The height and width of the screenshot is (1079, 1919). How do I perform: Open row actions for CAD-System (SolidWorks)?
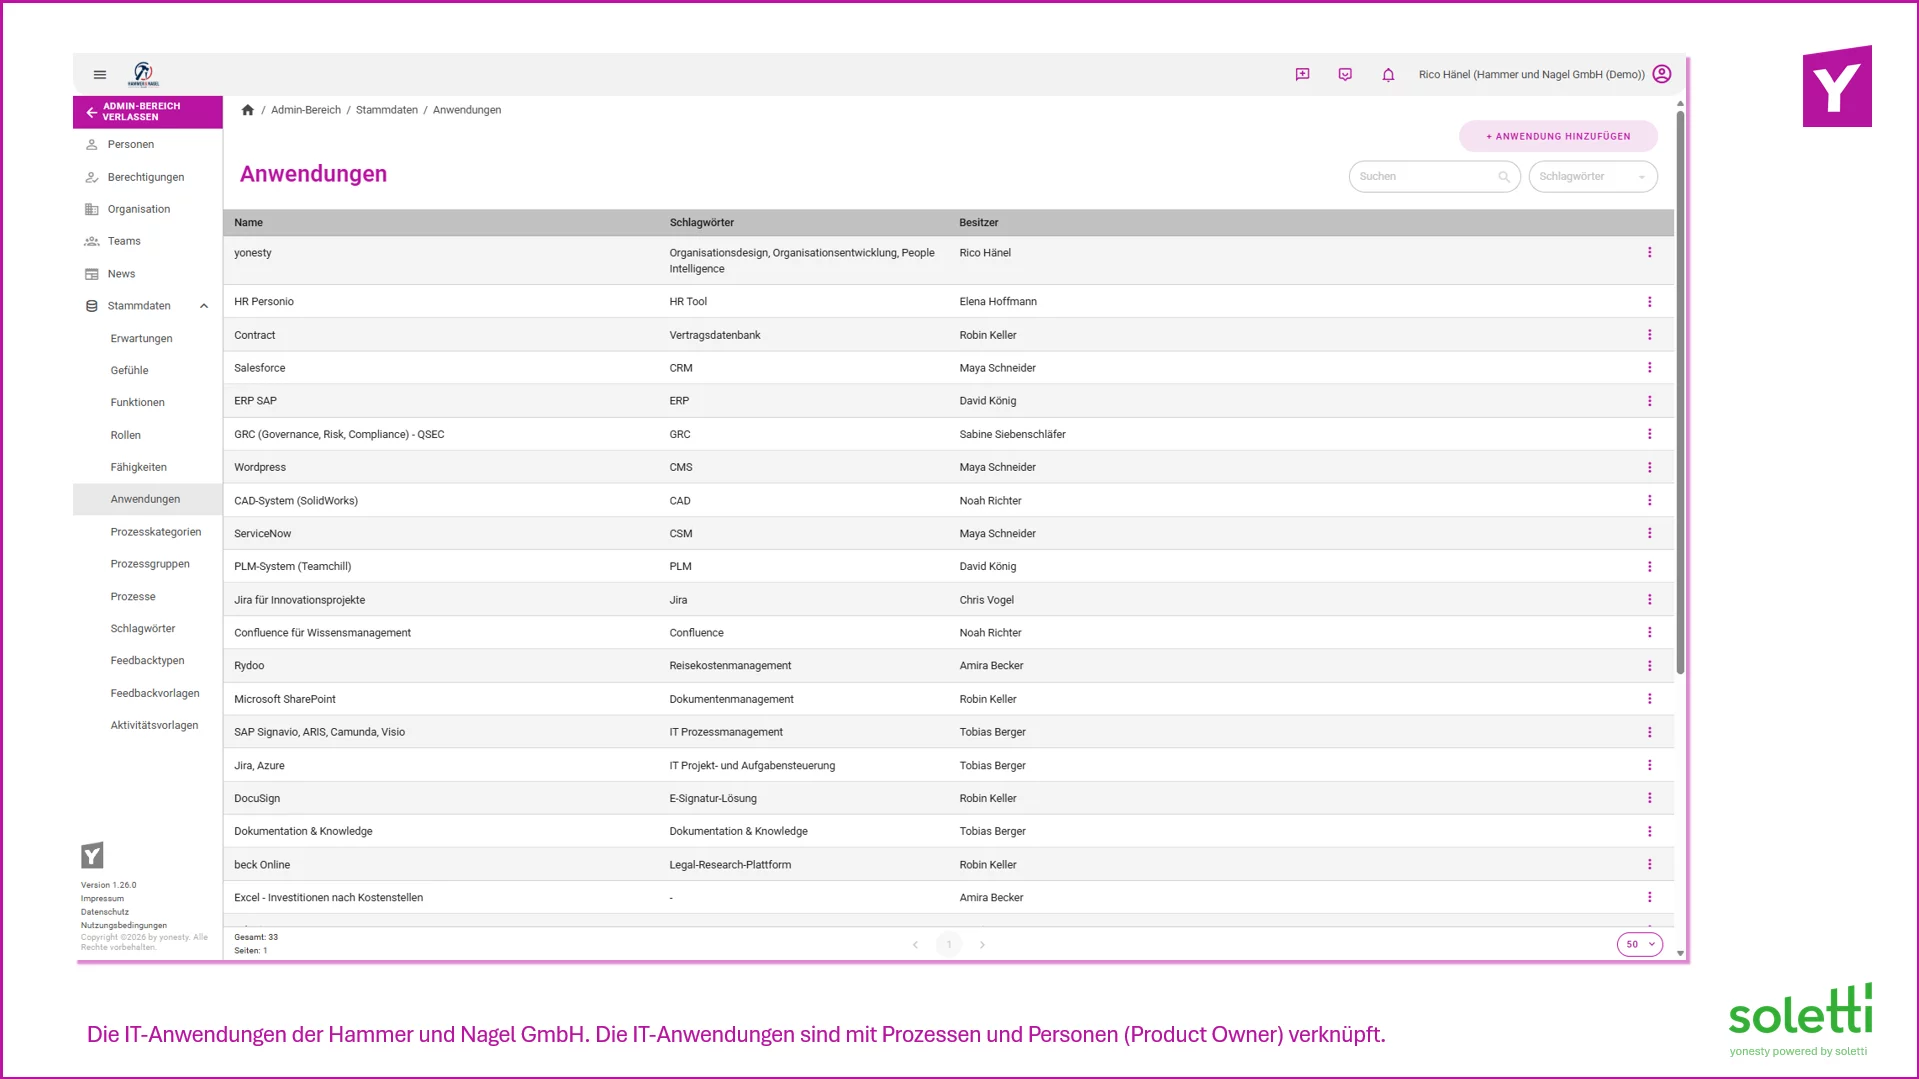1650,500
